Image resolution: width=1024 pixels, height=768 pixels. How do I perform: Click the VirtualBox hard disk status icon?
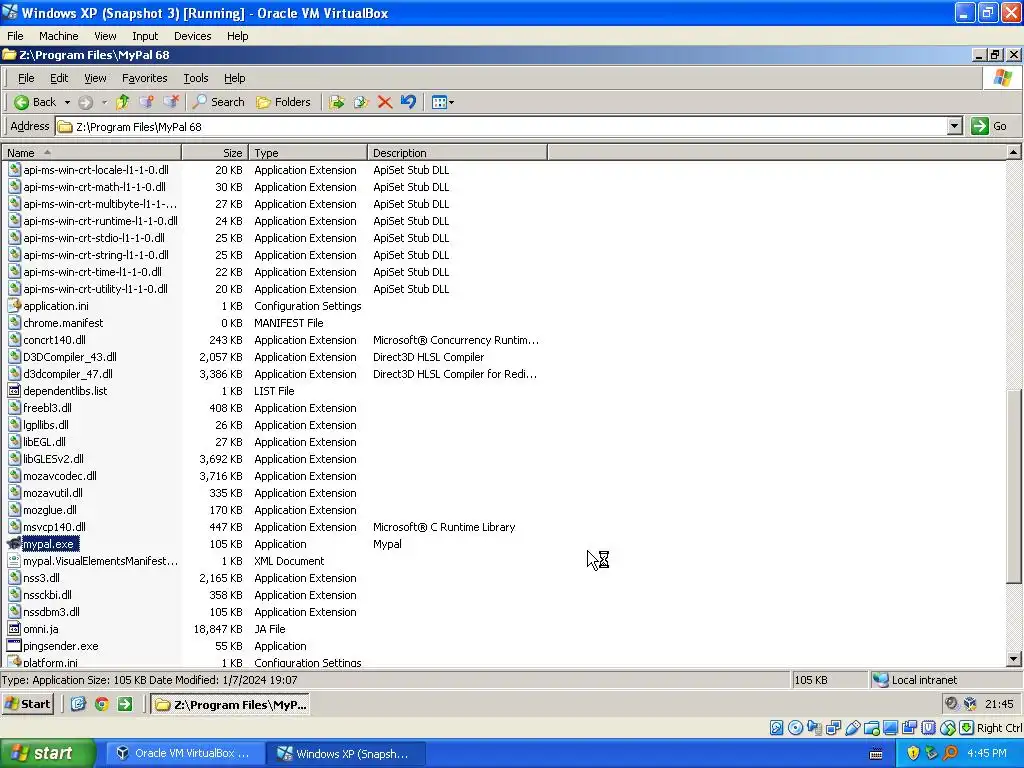point(776,728)
